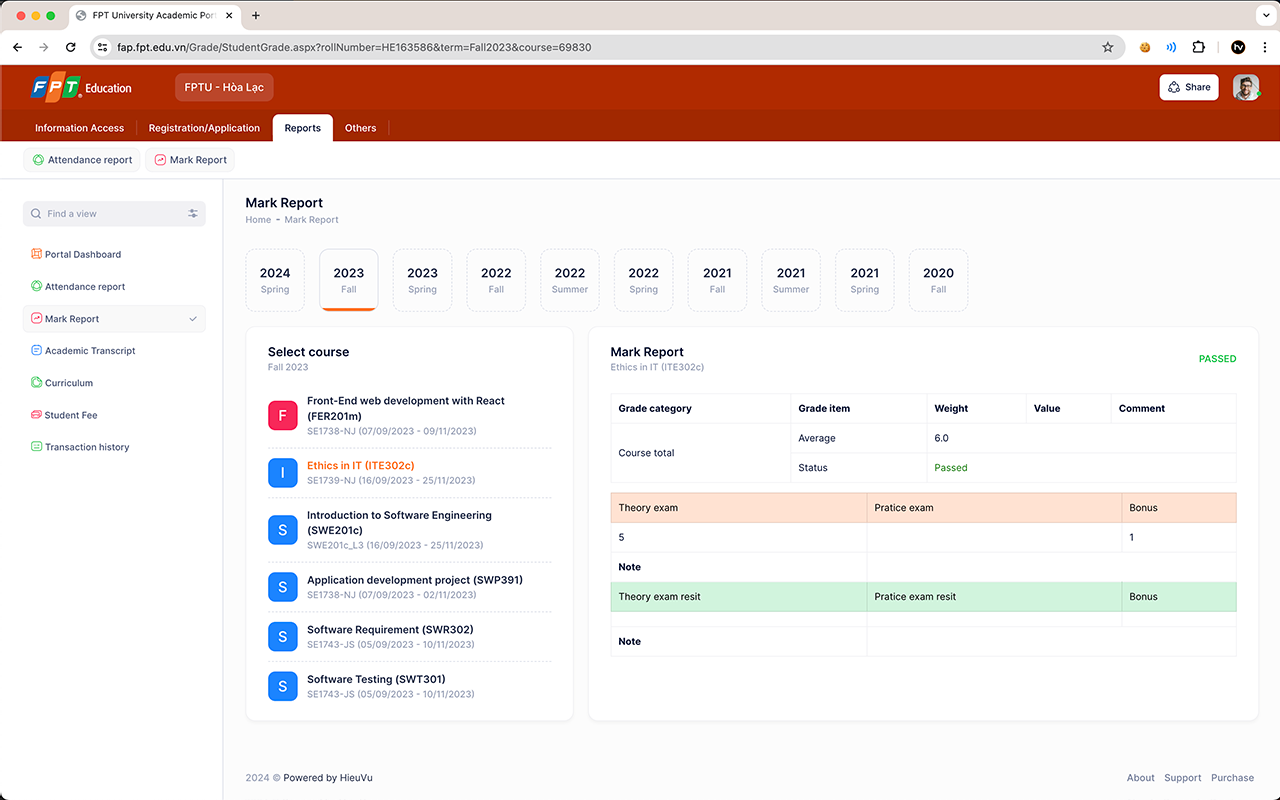Click the filter sliders icon in search box
1280x800 pixels.
(x=193, y=214)
